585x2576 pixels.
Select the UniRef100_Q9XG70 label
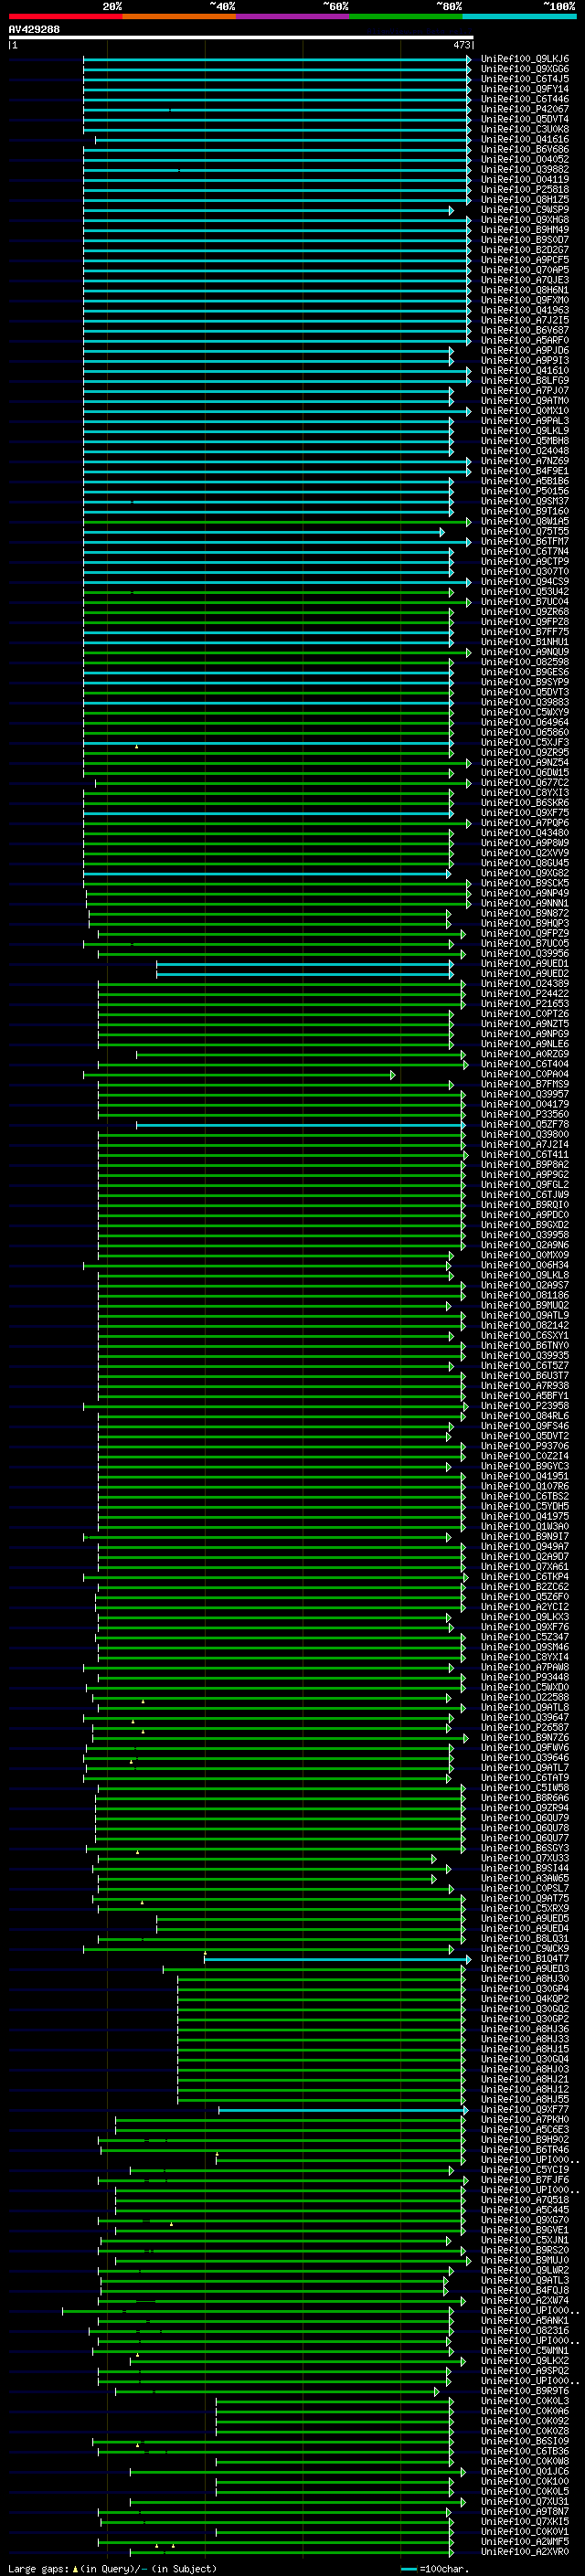pyautogui.click(x=525, y=2220)
